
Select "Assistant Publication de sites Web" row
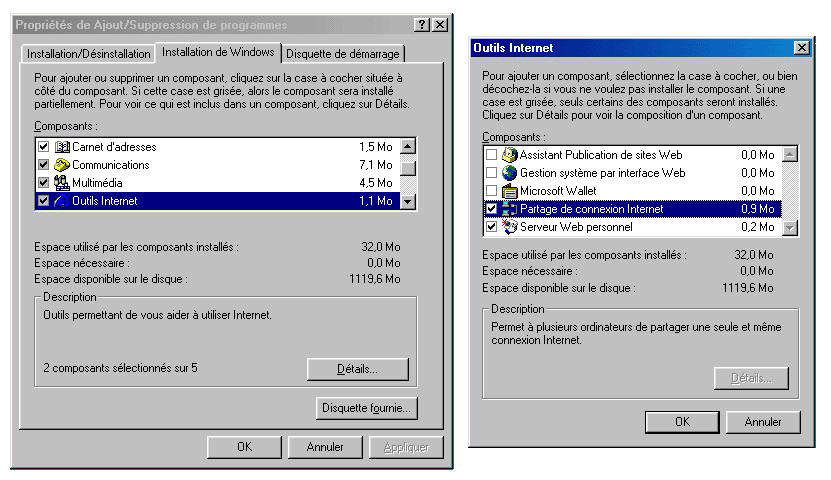[601, 155]
